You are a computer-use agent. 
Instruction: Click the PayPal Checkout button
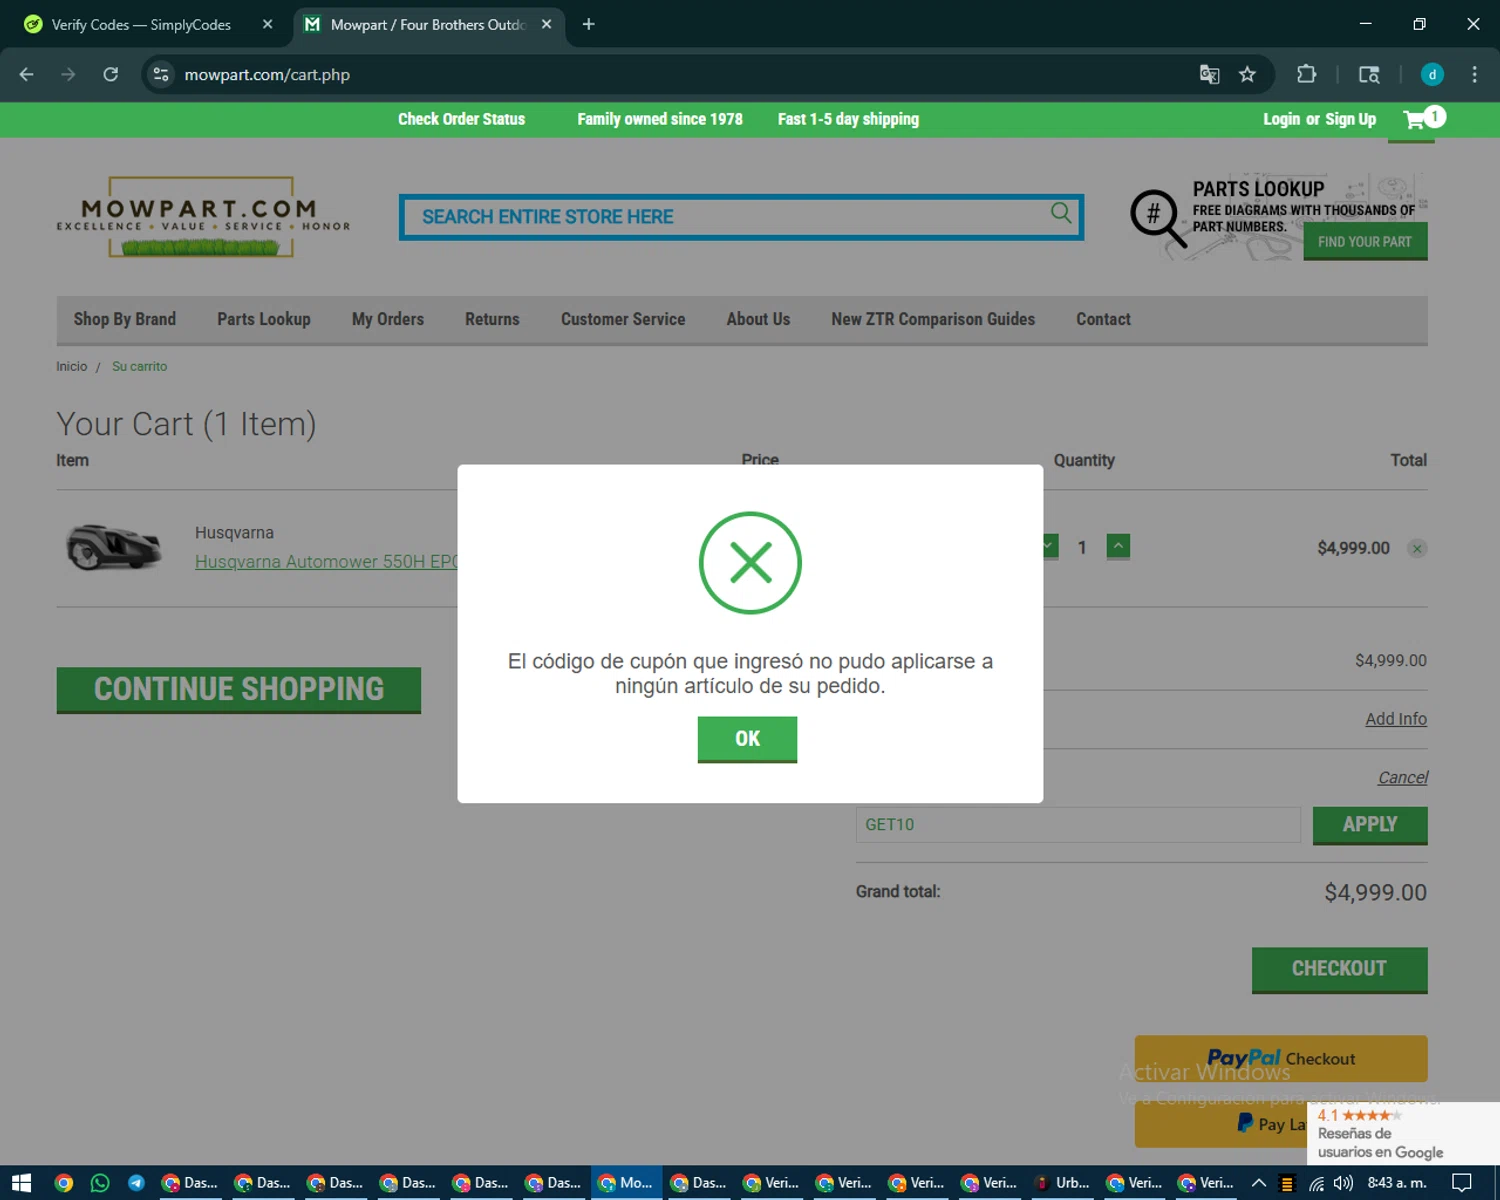pyautogui.click(x=1281, y=1058)
